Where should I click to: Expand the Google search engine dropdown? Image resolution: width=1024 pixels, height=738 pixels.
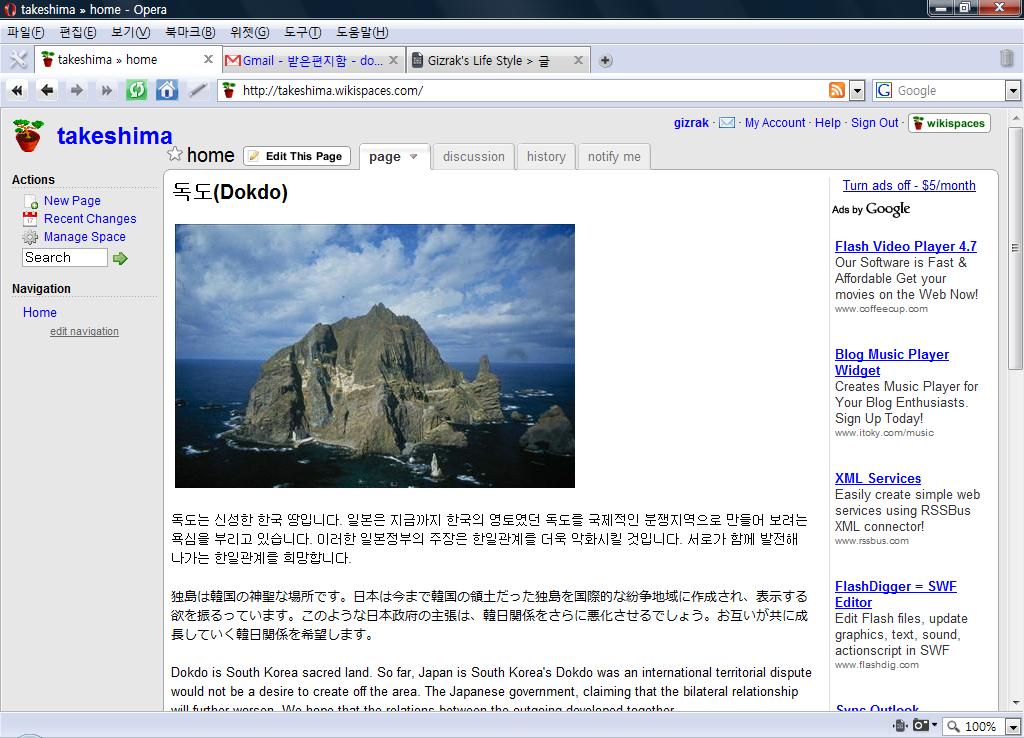pos(1012,91)
